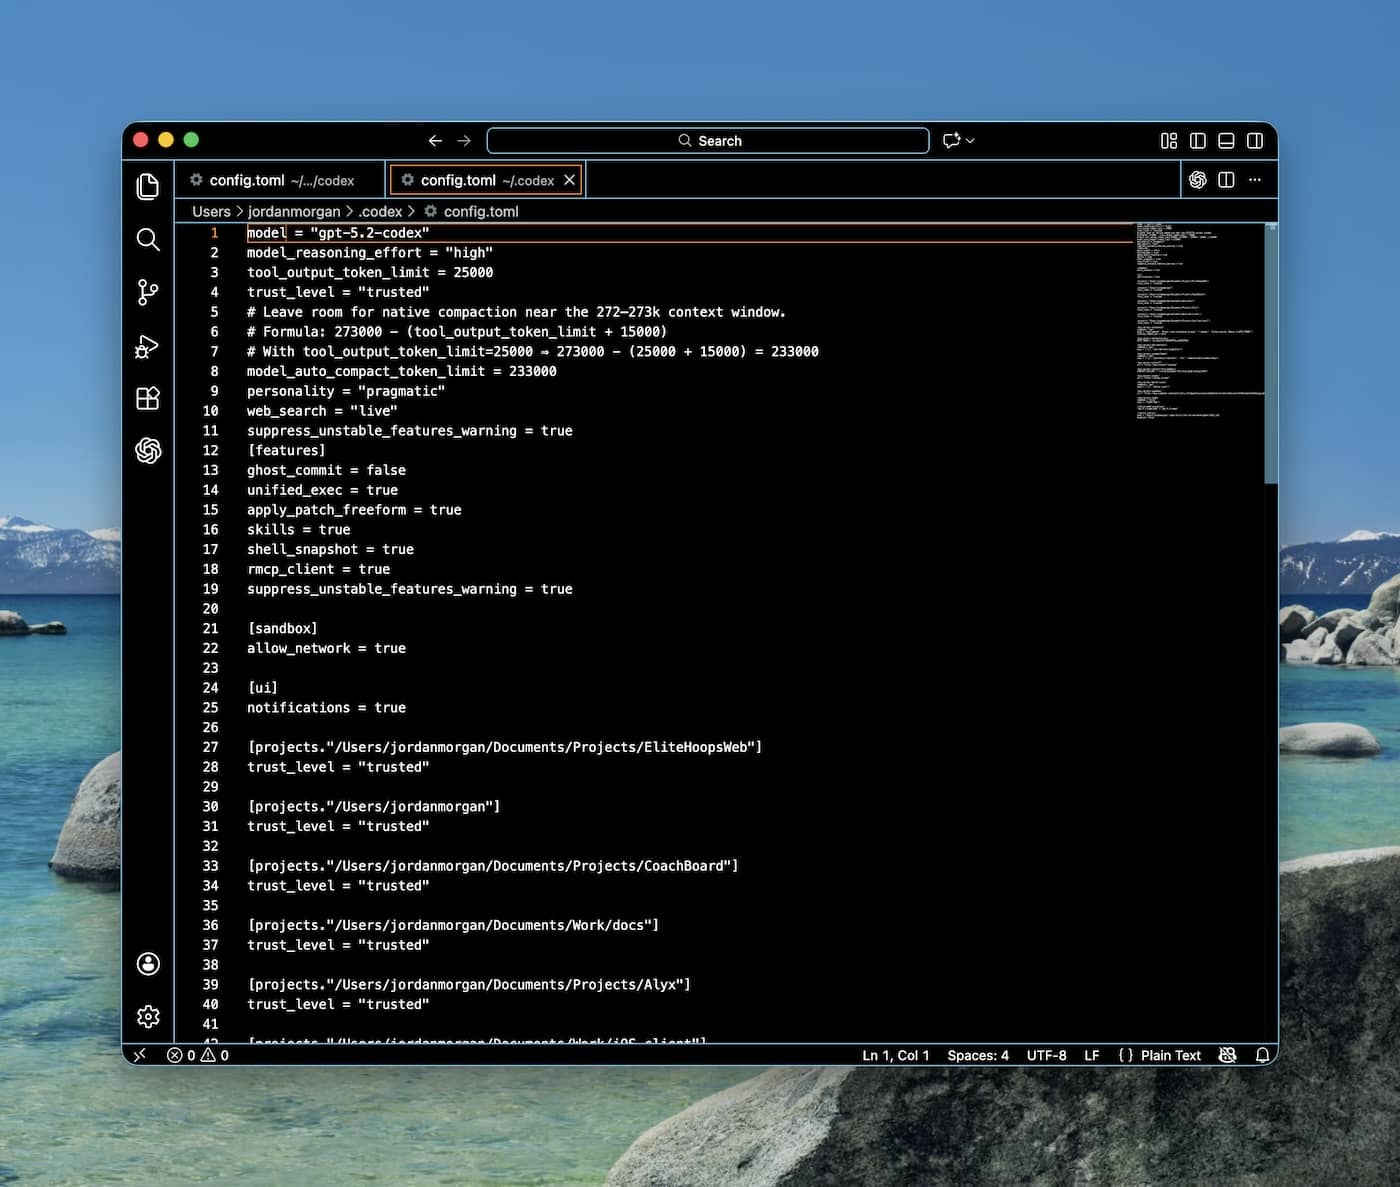Toggle the secondary side bar layout button
This screenshot has width=1400, height=1187.
(x=1255, y=141)
